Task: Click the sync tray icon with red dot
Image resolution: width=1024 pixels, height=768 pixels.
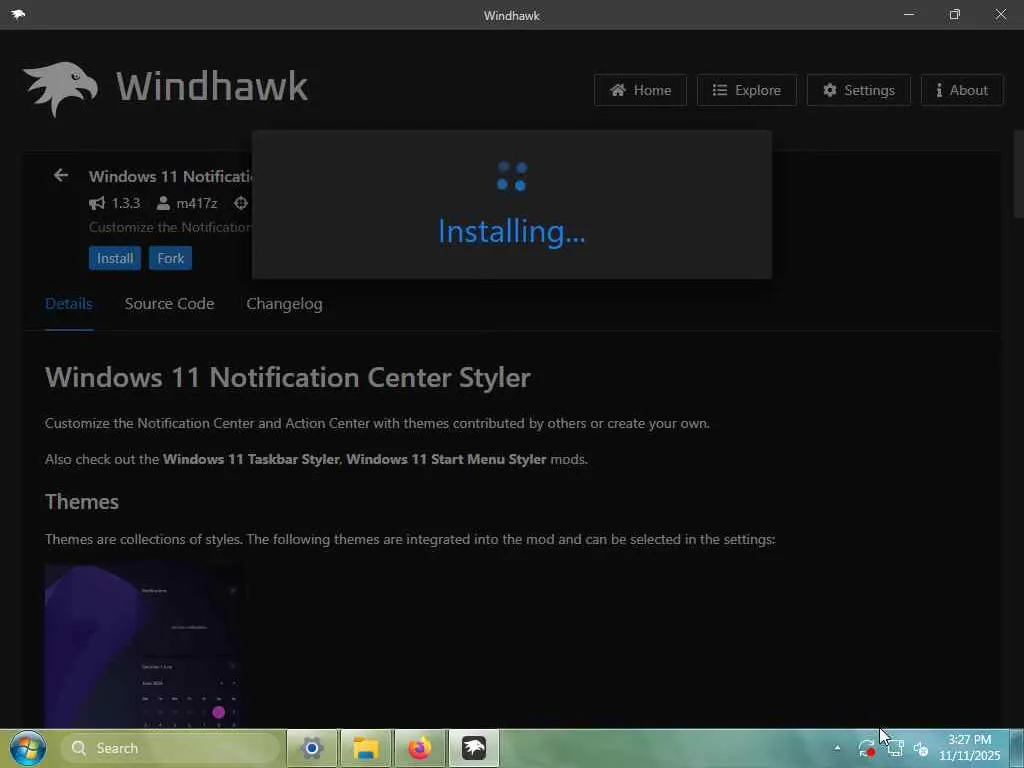Action: click(x=867, y=748)
